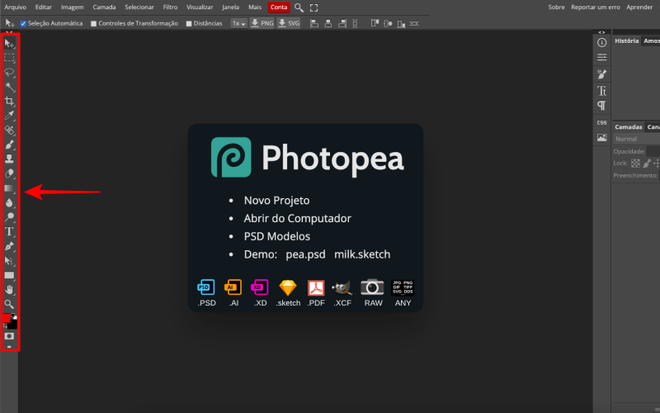This screenshot has height=413, width=660.
Task: Switch to the História tab
Action: pos(626,41)
